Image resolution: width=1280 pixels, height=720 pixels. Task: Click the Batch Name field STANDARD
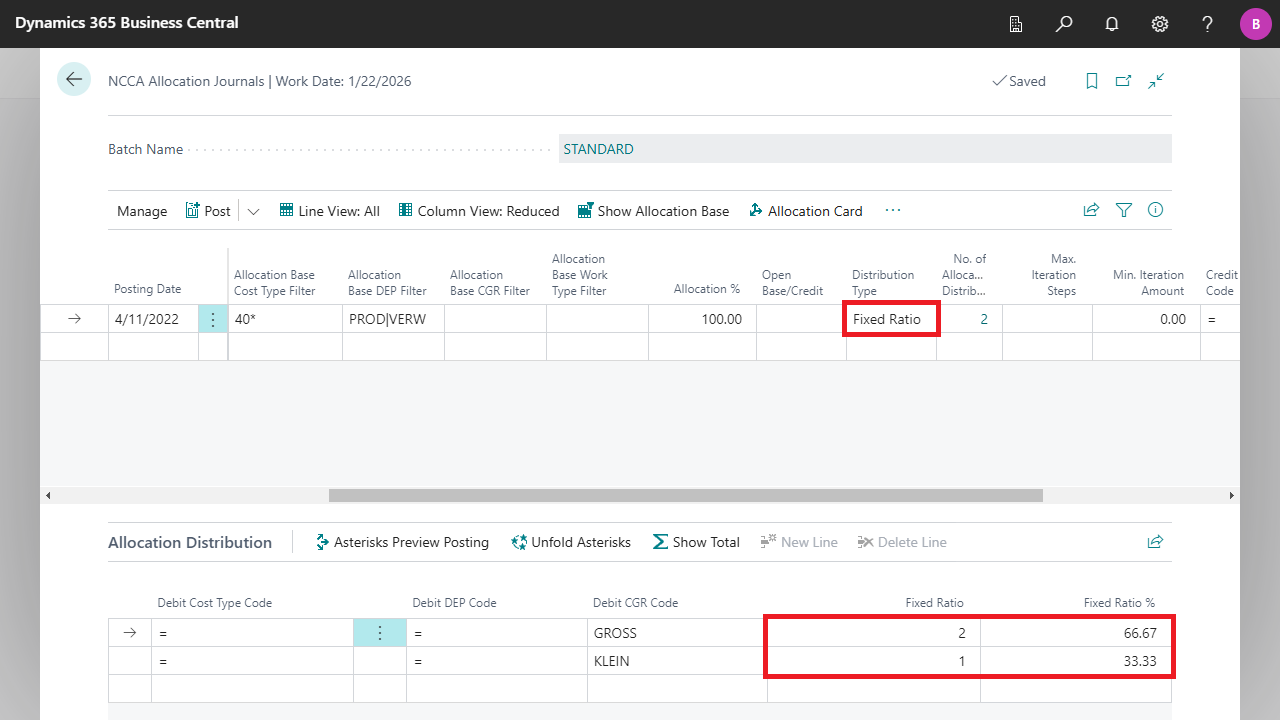[865, 149]
